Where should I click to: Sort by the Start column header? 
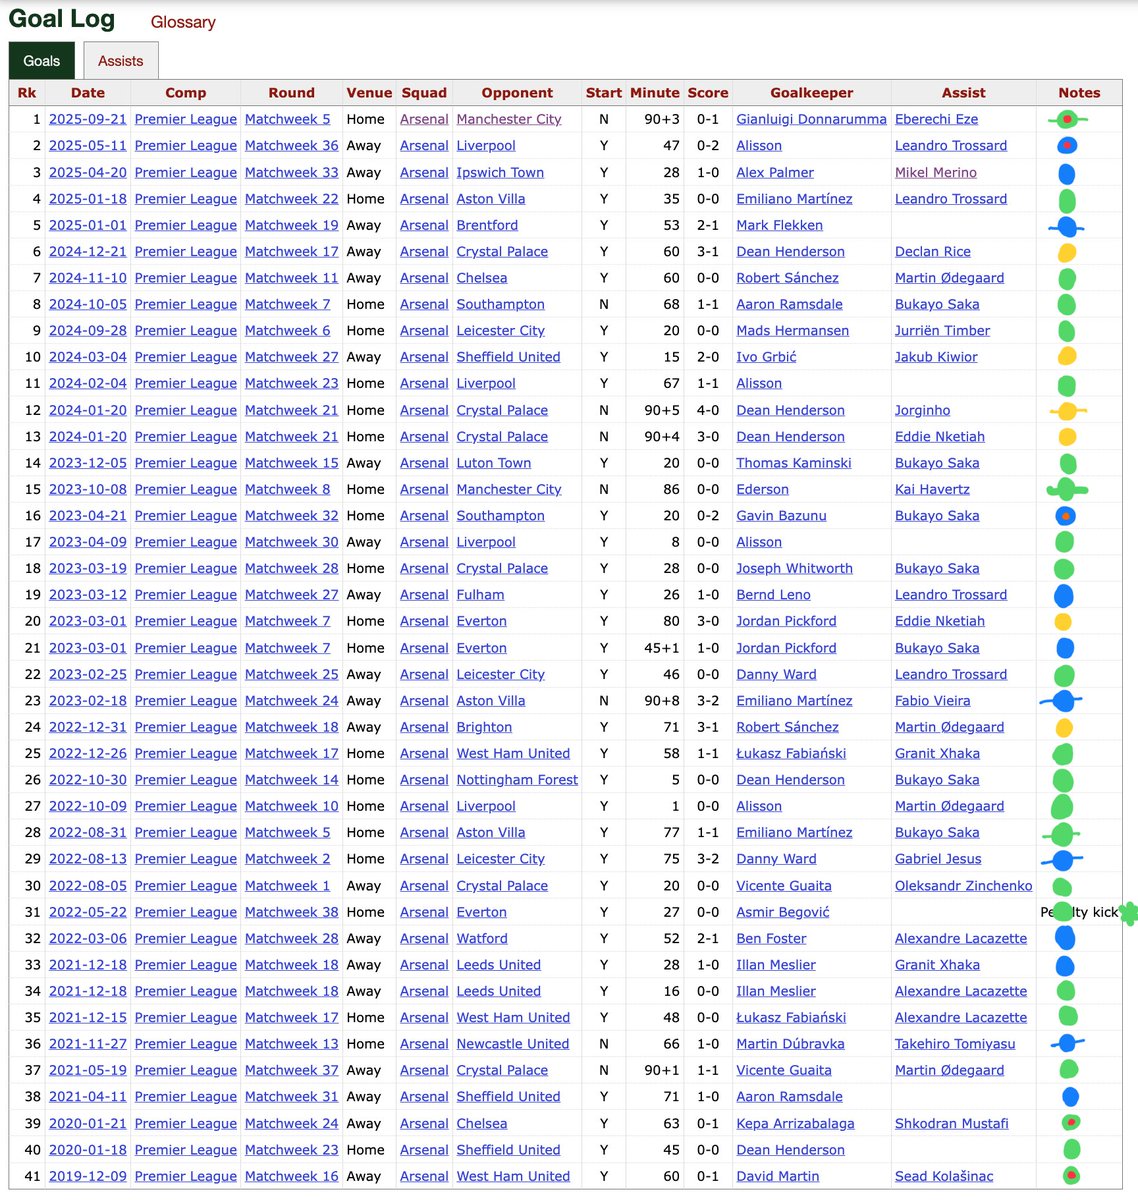pyautogui.click(x=604, y=93)
